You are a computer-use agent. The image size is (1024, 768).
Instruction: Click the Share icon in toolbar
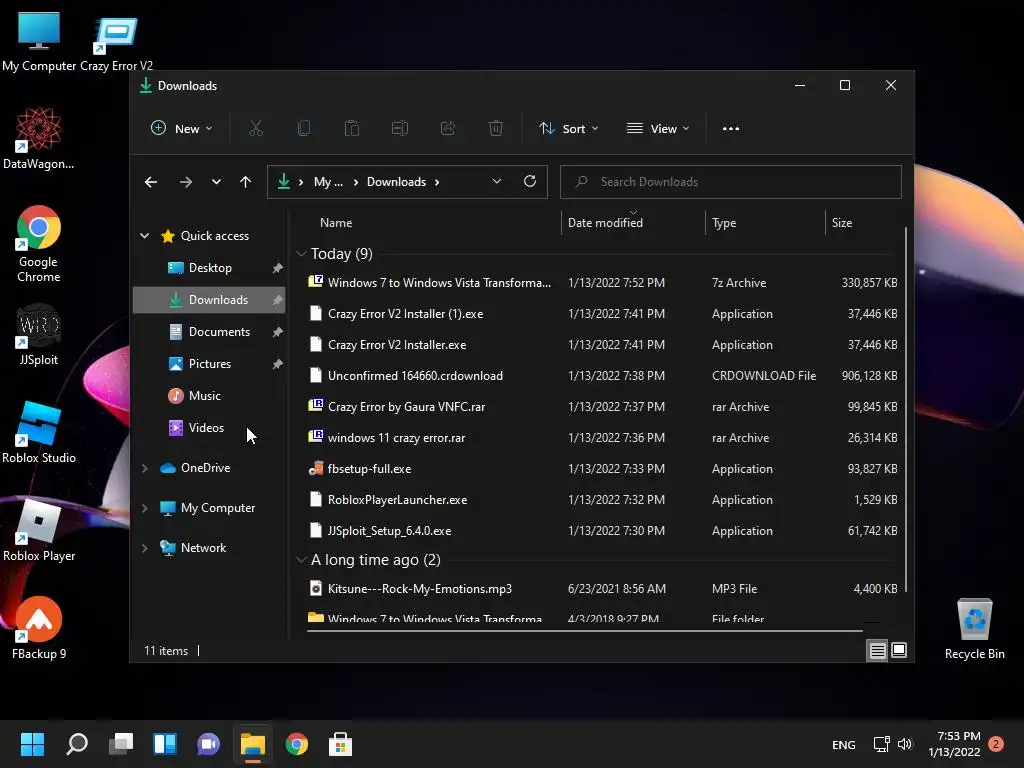[448, 129]
